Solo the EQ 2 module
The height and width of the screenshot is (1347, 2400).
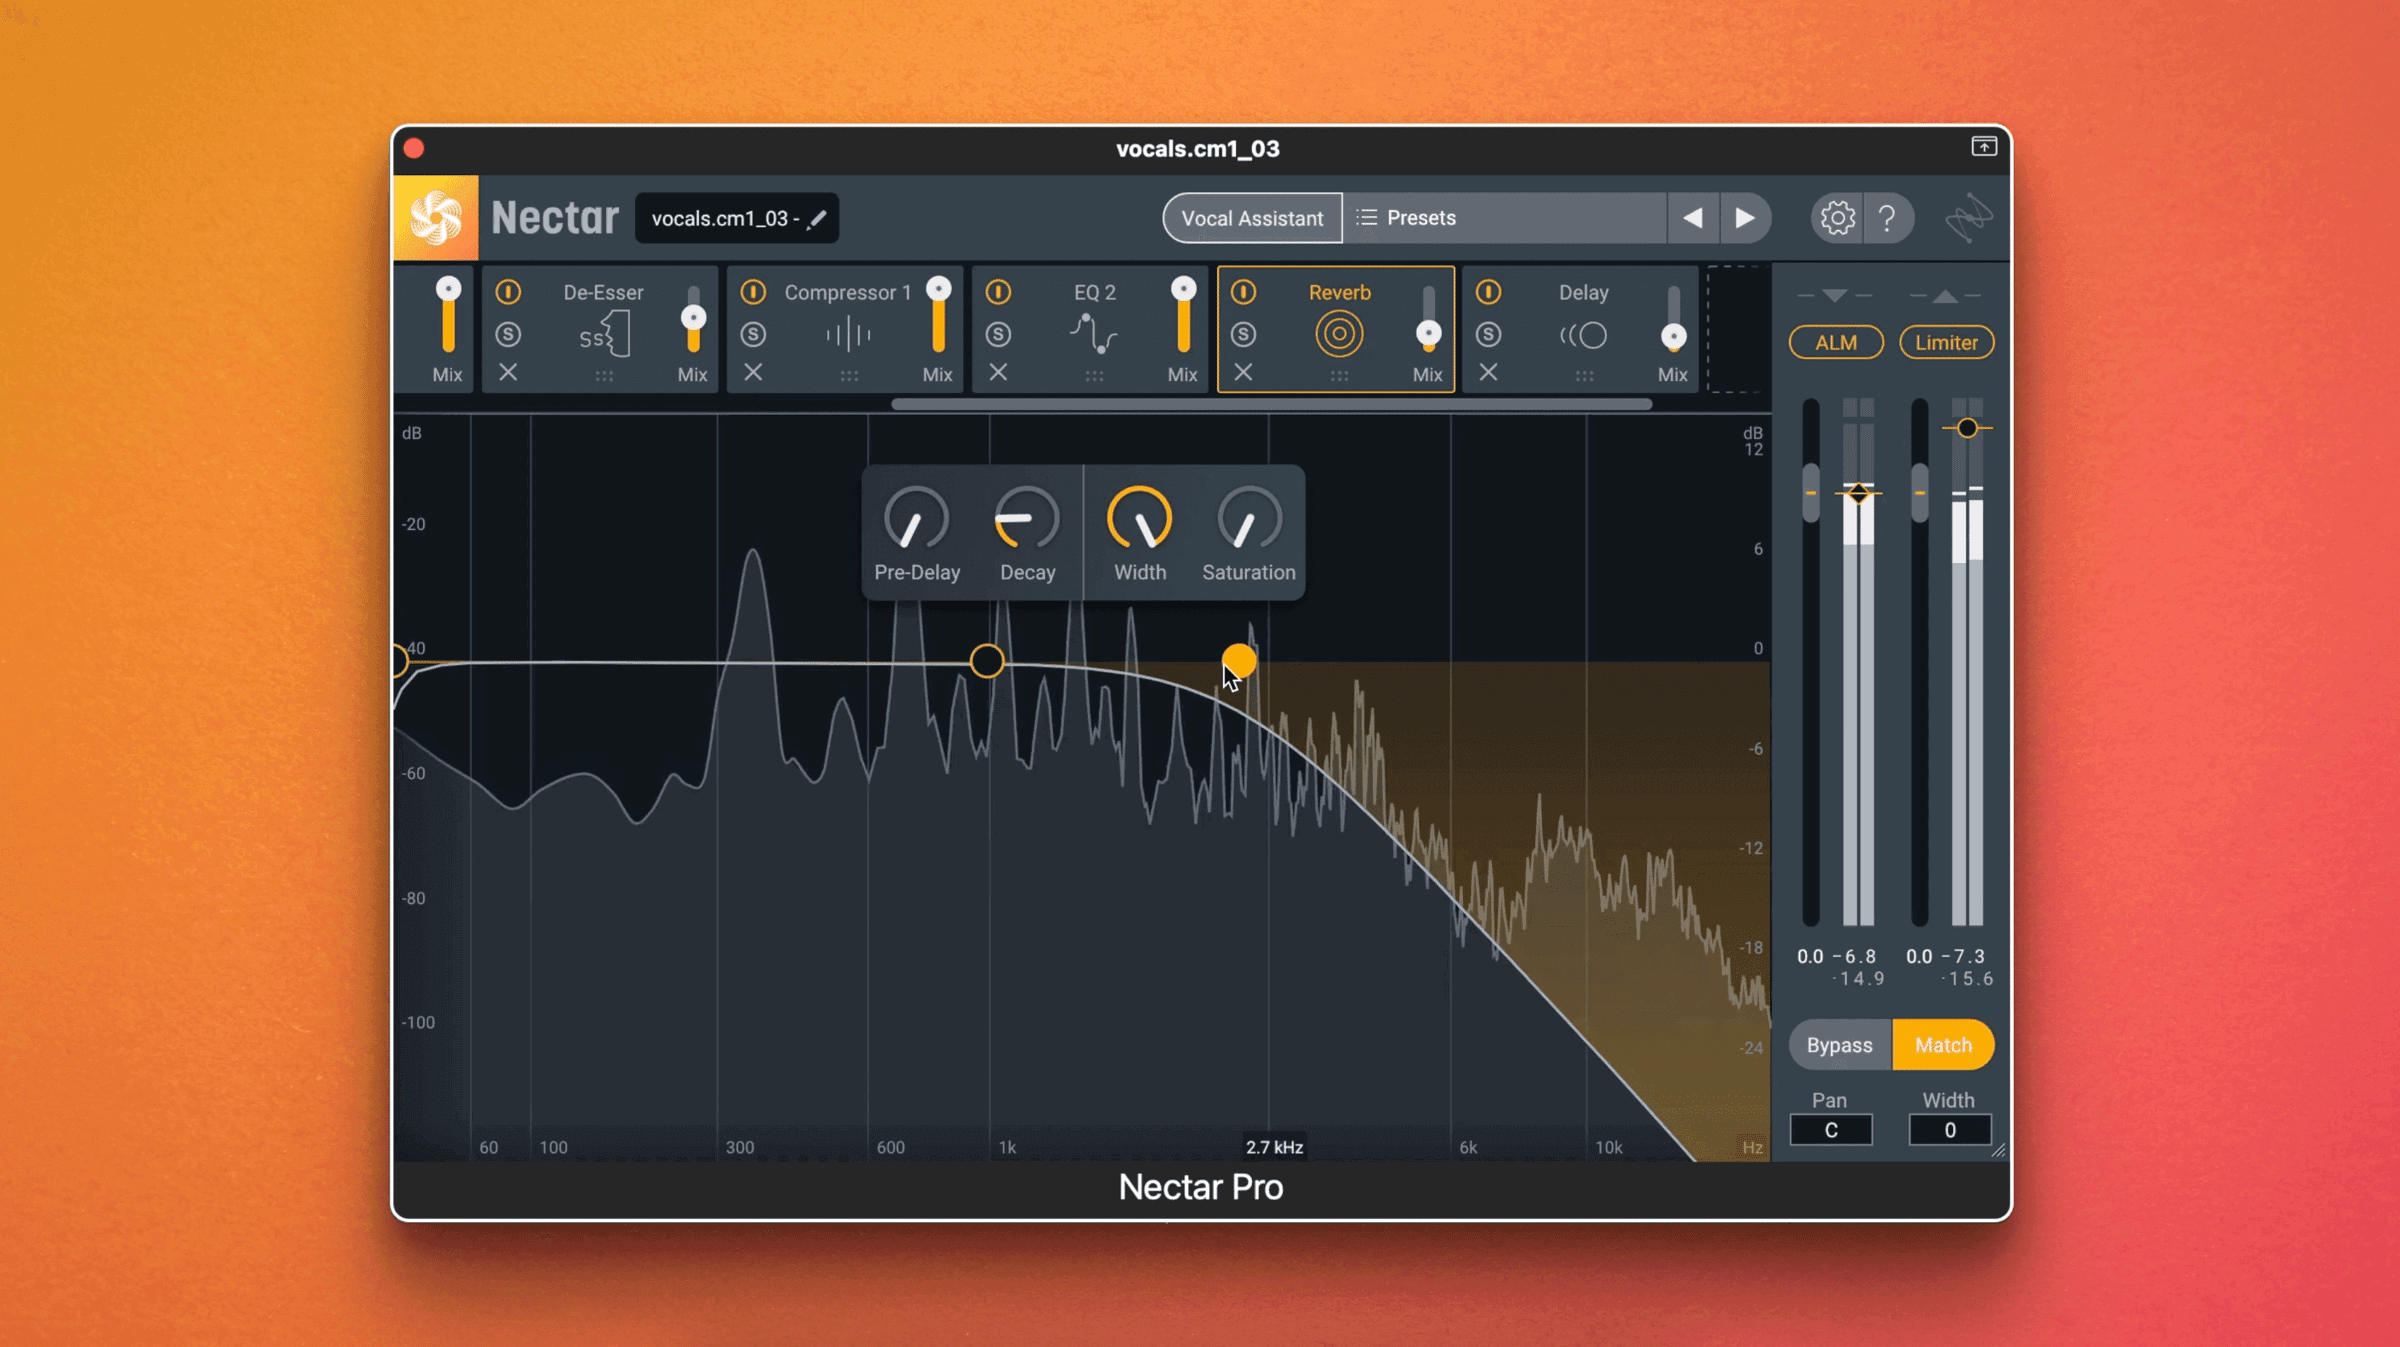click(998, 334)
